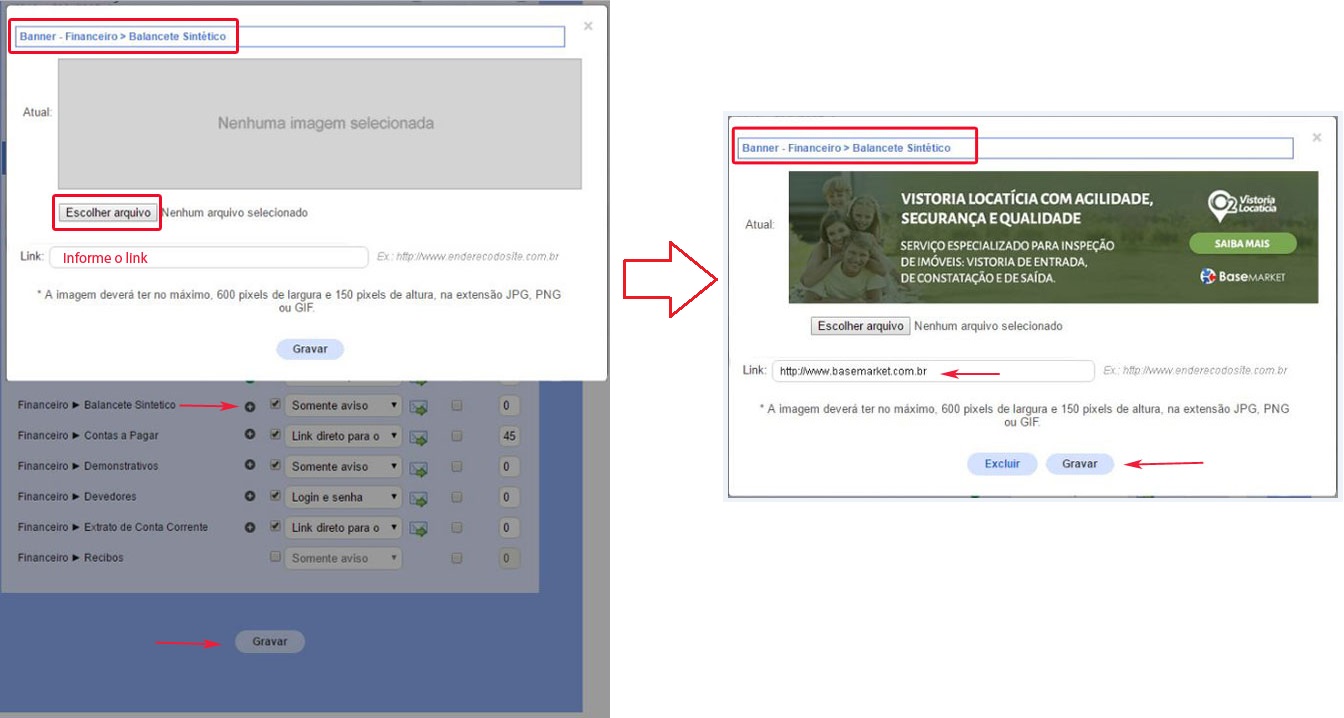Click the Link field containing basemarket URL
Image resolution: width=1344 pixels, height=718 pixels.
(932, 371)
